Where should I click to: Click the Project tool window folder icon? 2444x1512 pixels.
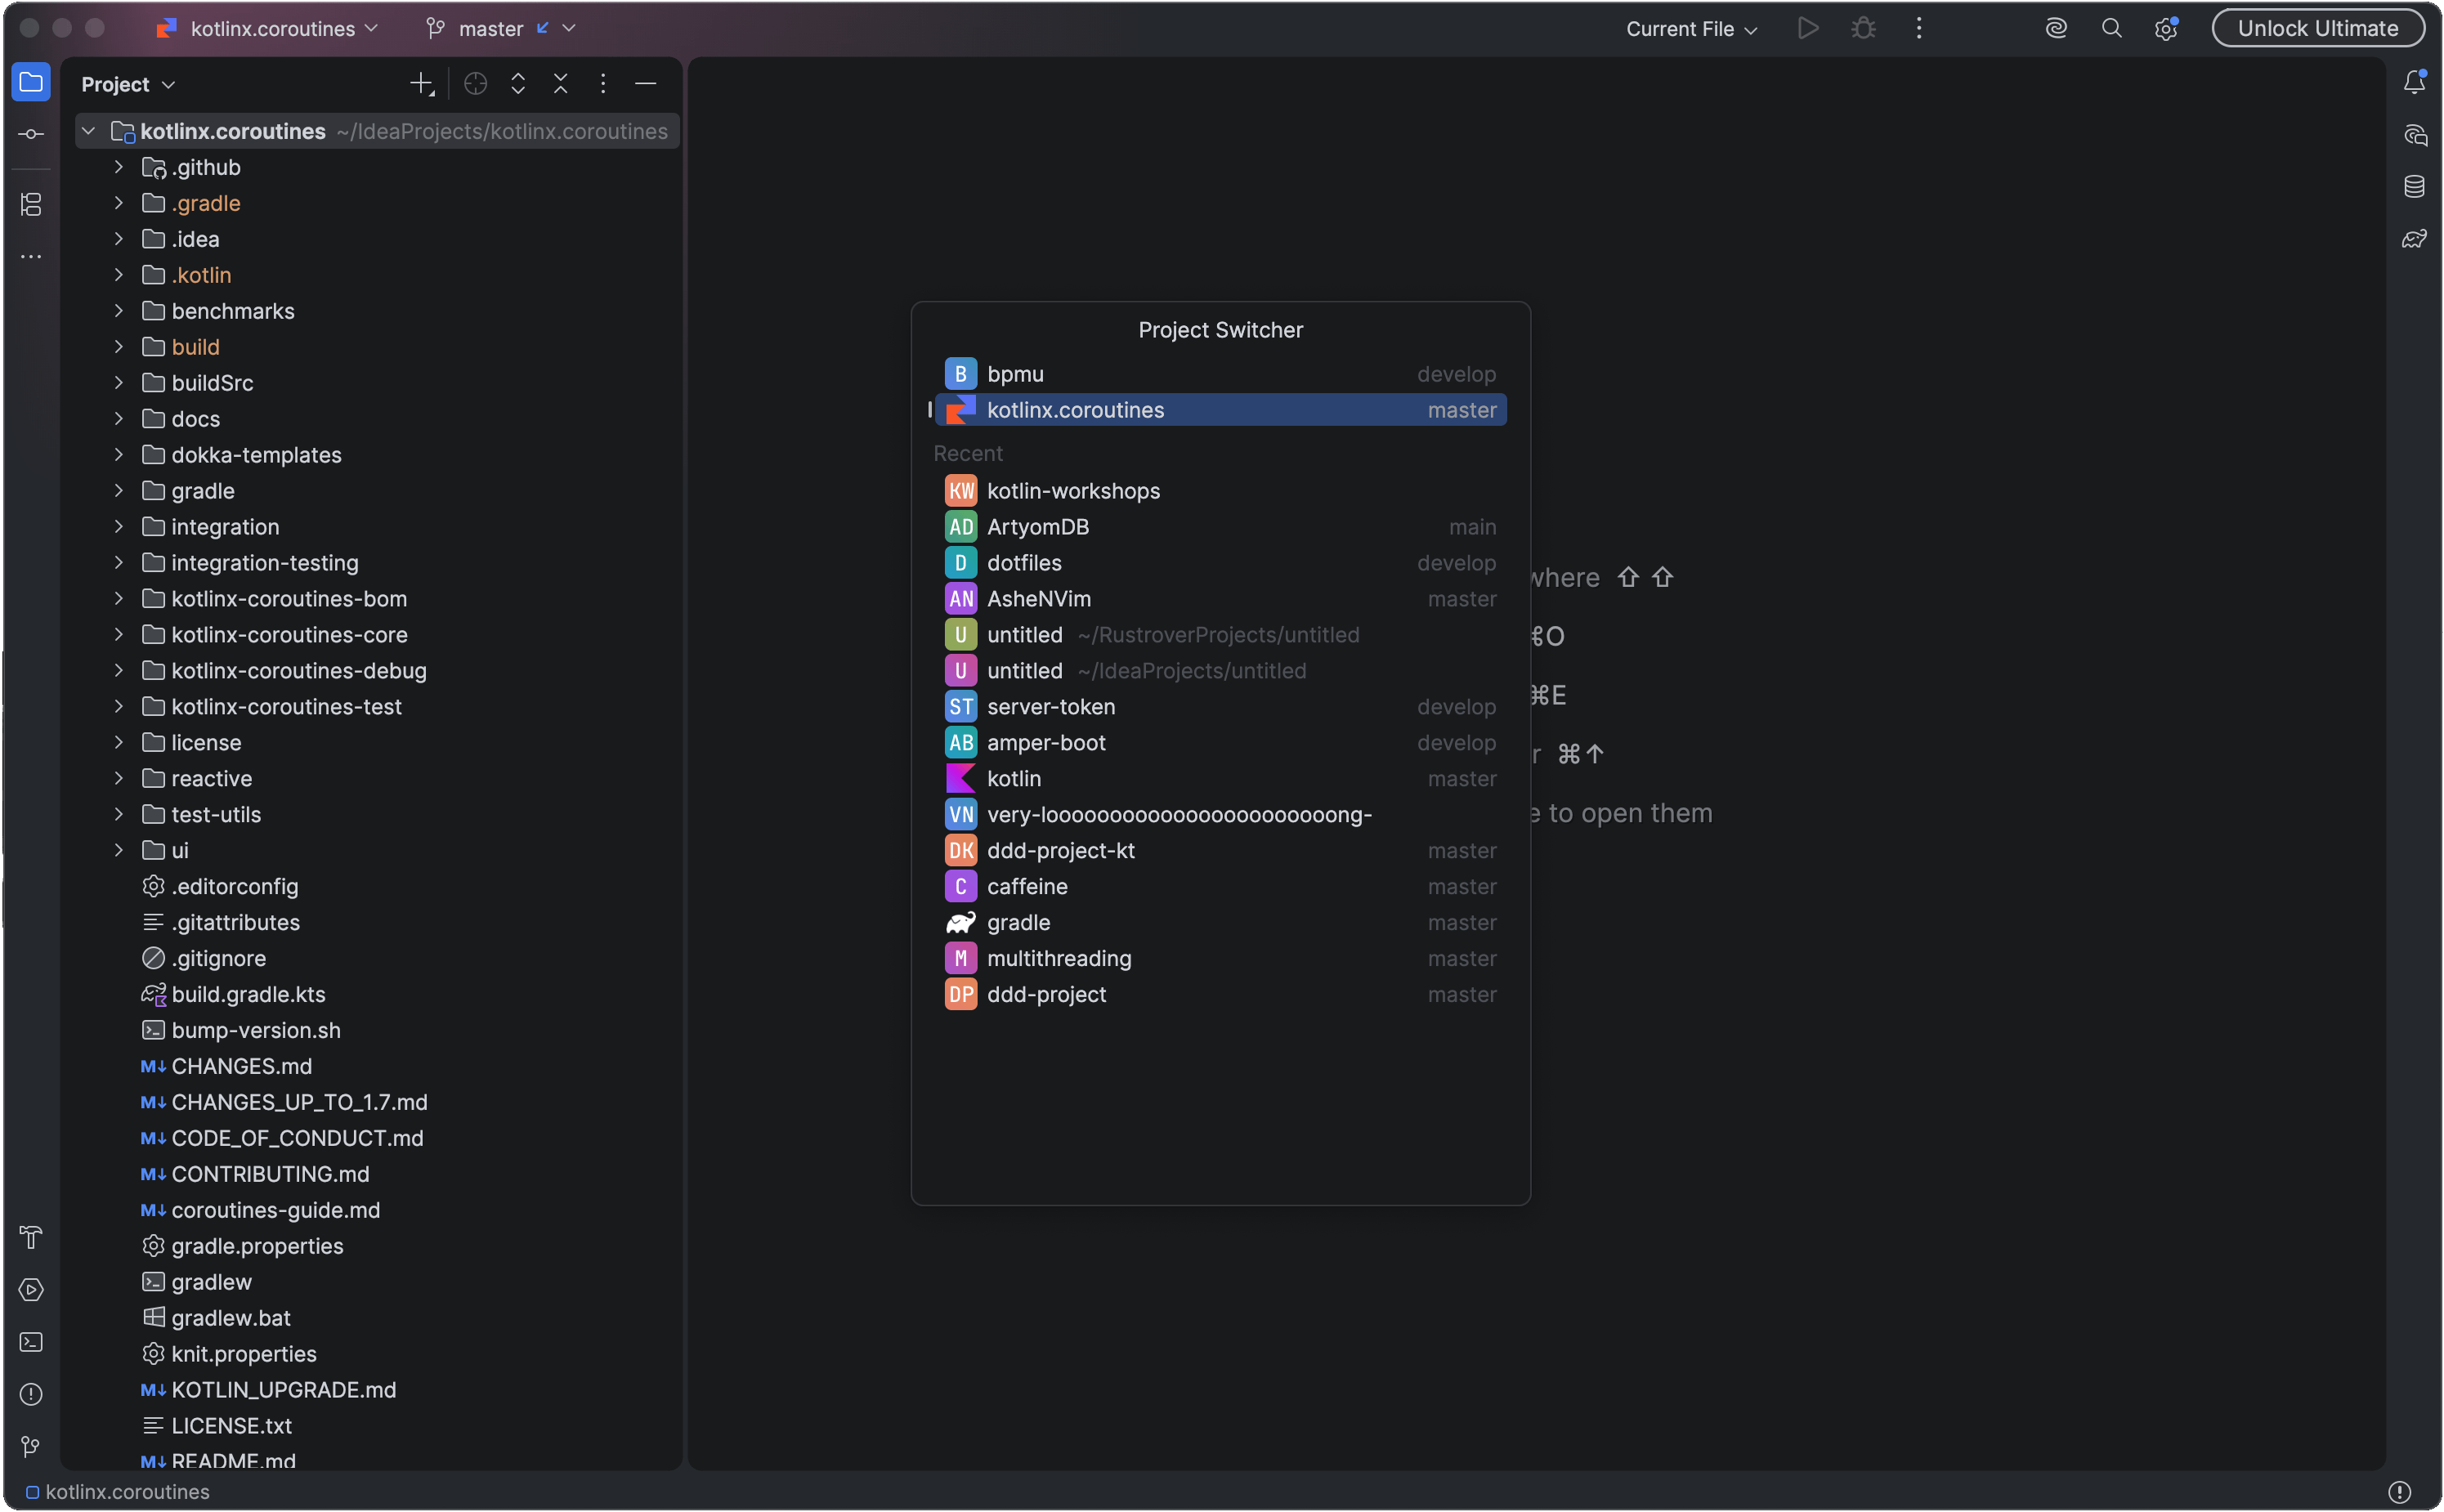(x=31, y=82)
